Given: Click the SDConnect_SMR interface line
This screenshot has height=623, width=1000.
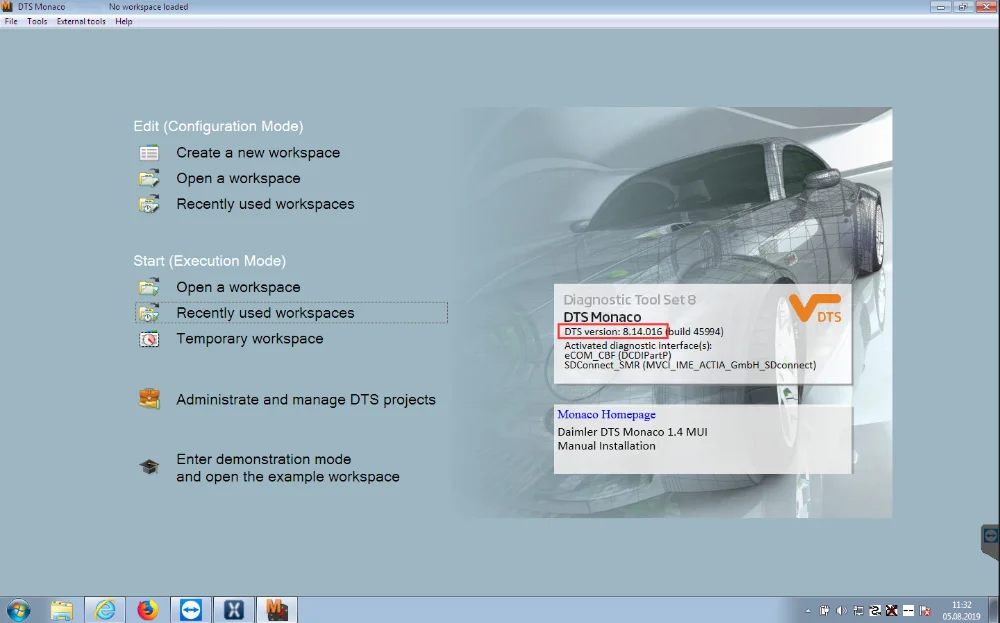Looking at the screenshot, I should point(690,365).
